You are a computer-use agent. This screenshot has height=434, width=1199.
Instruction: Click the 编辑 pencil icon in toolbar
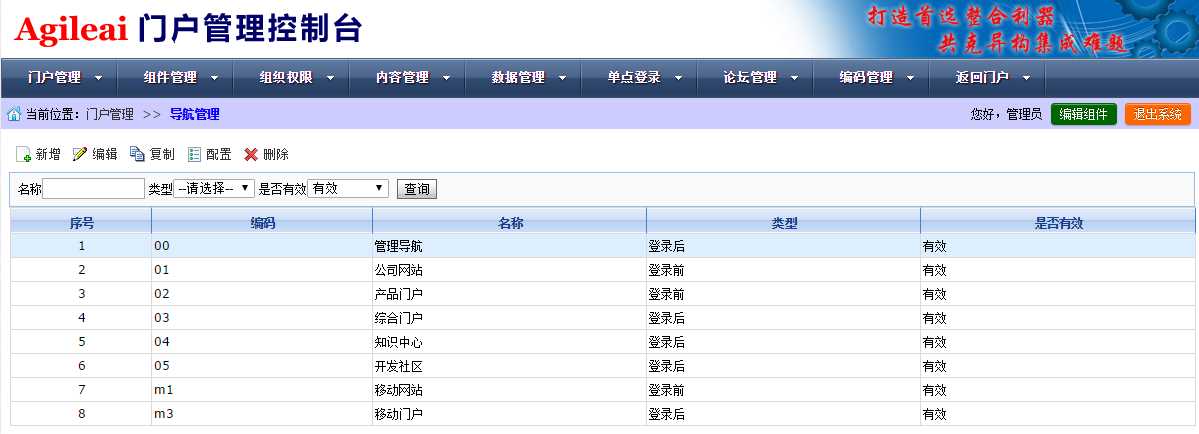point(80,154)
